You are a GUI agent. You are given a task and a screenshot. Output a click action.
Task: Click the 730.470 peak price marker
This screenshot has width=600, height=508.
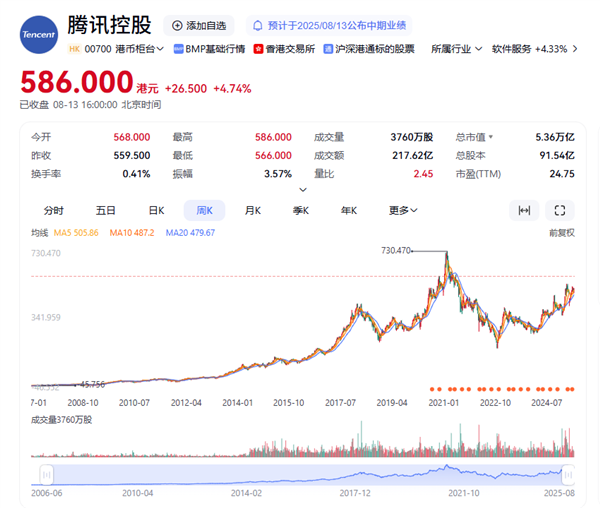tap(396, 250)
